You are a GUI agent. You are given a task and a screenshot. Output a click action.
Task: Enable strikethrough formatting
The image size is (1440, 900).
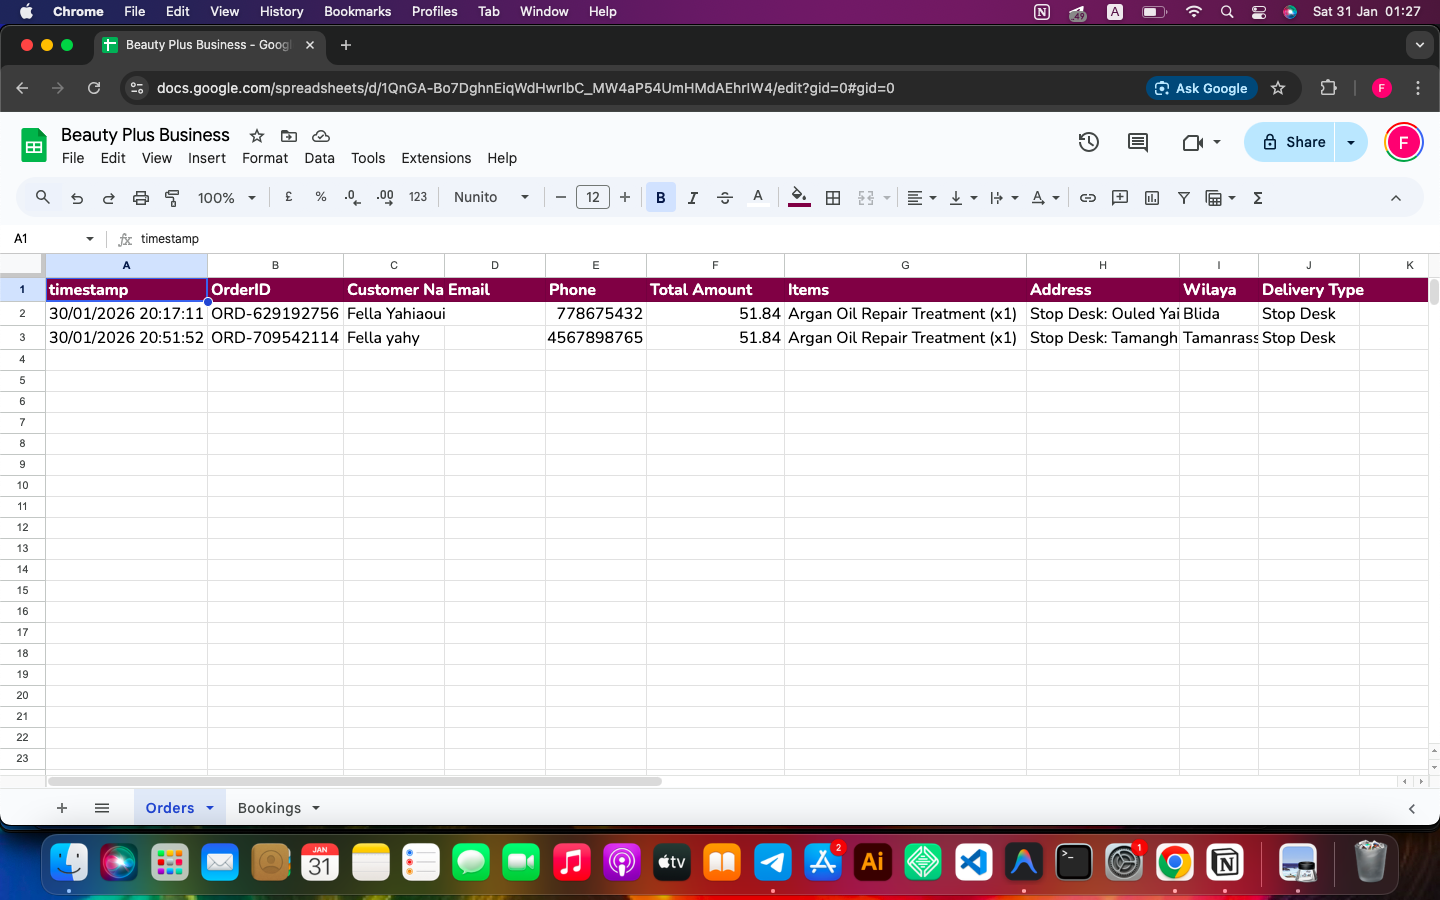point(724,197)
